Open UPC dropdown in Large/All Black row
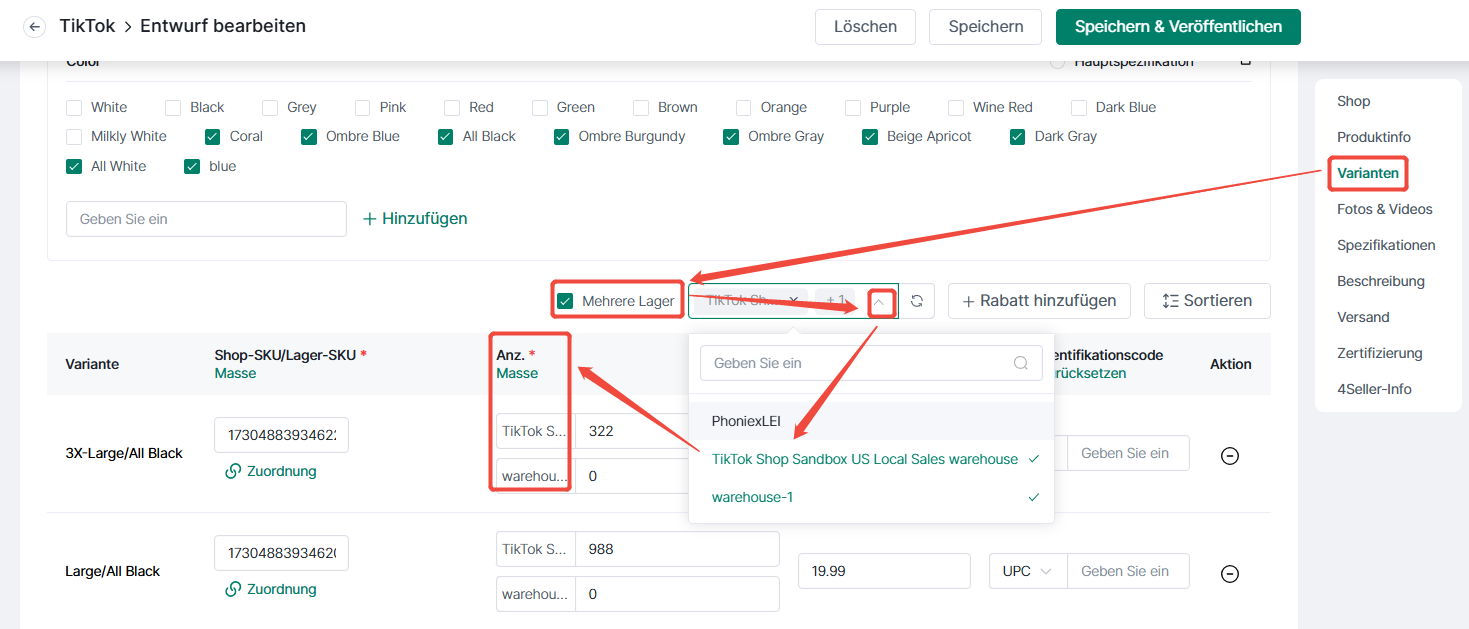The height and width of the screenshot is (629, 1469). coord(1027,571)
